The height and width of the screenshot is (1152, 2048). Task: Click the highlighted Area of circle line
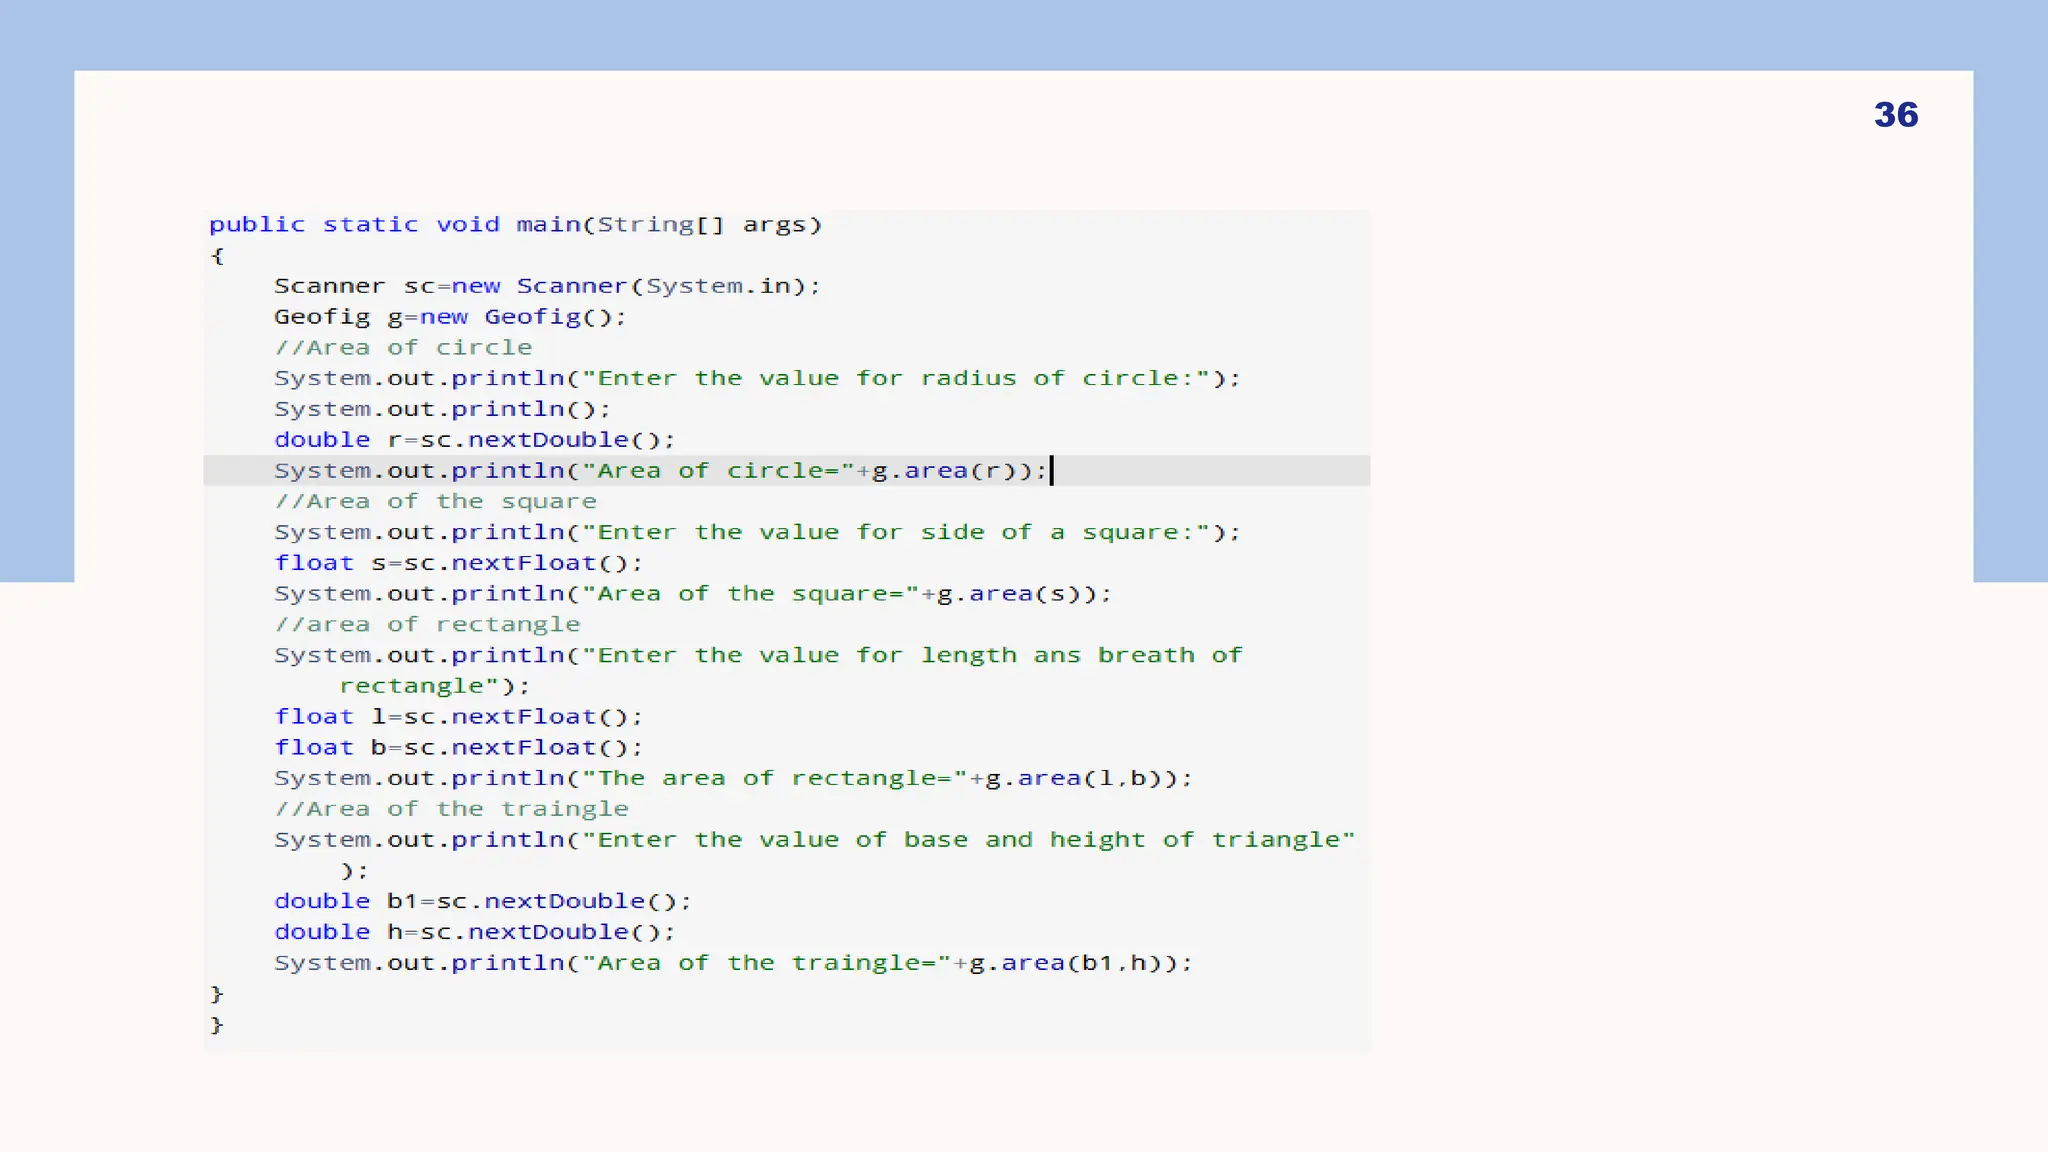click(660, 471)
